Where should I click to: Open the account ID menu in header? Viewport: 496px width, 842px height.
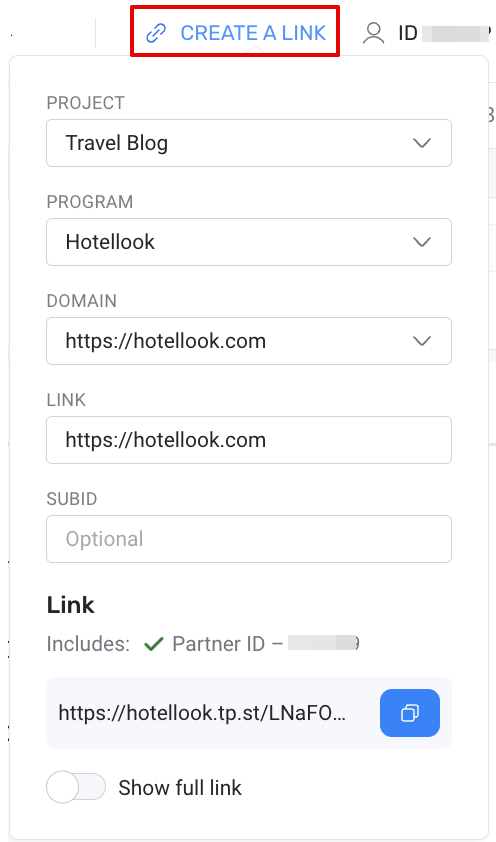[x=443, y=33]
